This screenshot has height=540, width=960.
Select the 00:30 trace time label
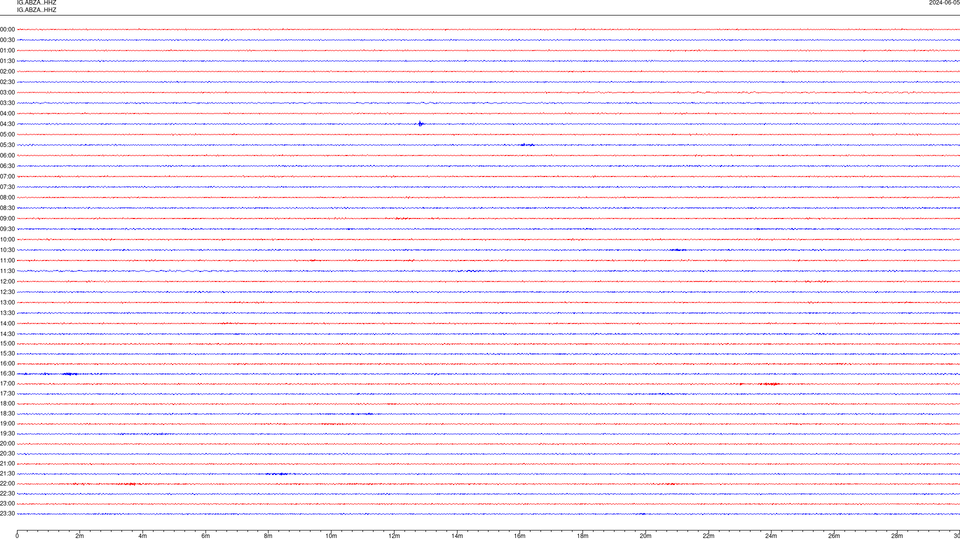point(7,40)
